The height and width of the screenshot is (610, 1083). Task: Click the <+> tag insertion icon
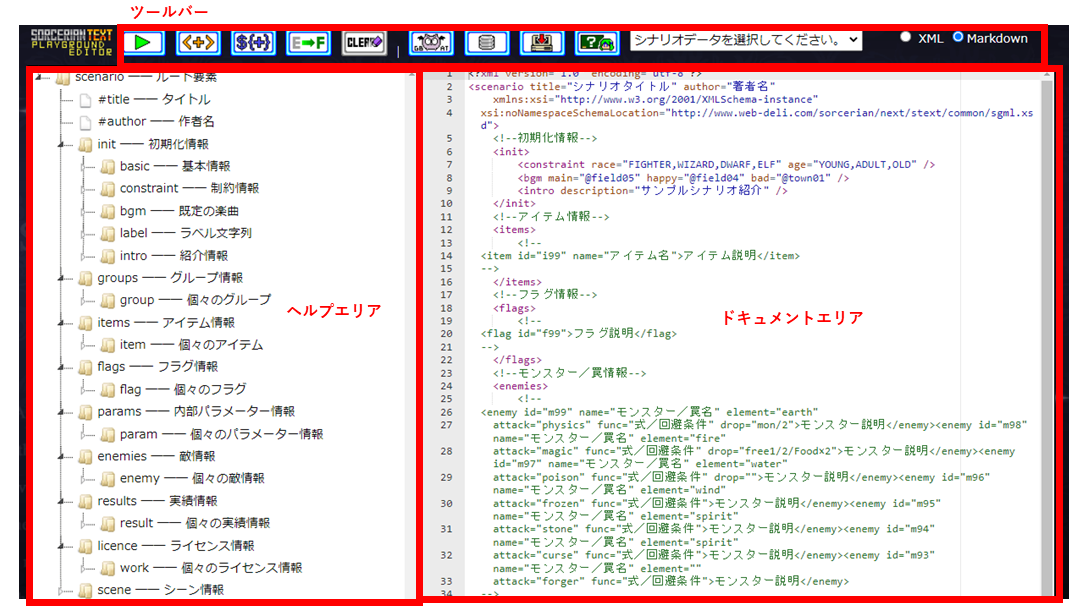(198, 42)
